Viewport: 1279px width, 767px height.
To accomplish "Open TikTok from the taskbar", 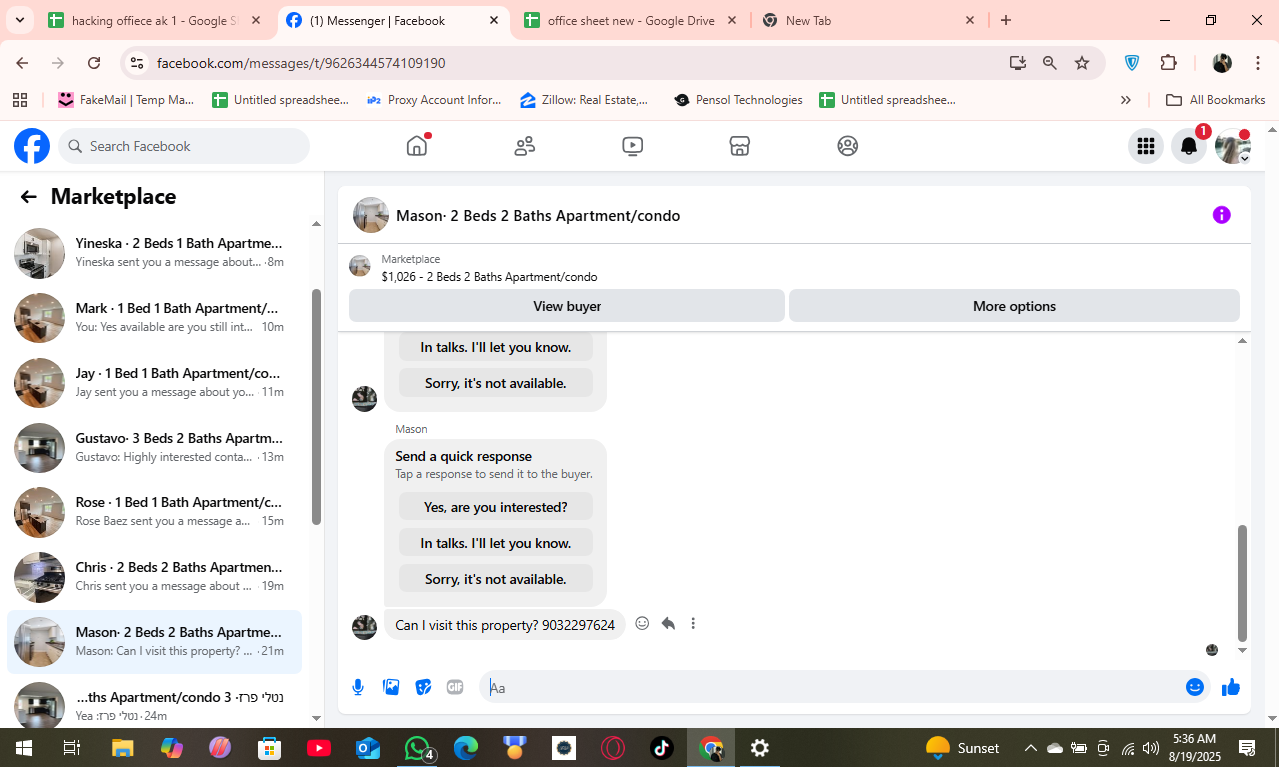I will [662, 748].
